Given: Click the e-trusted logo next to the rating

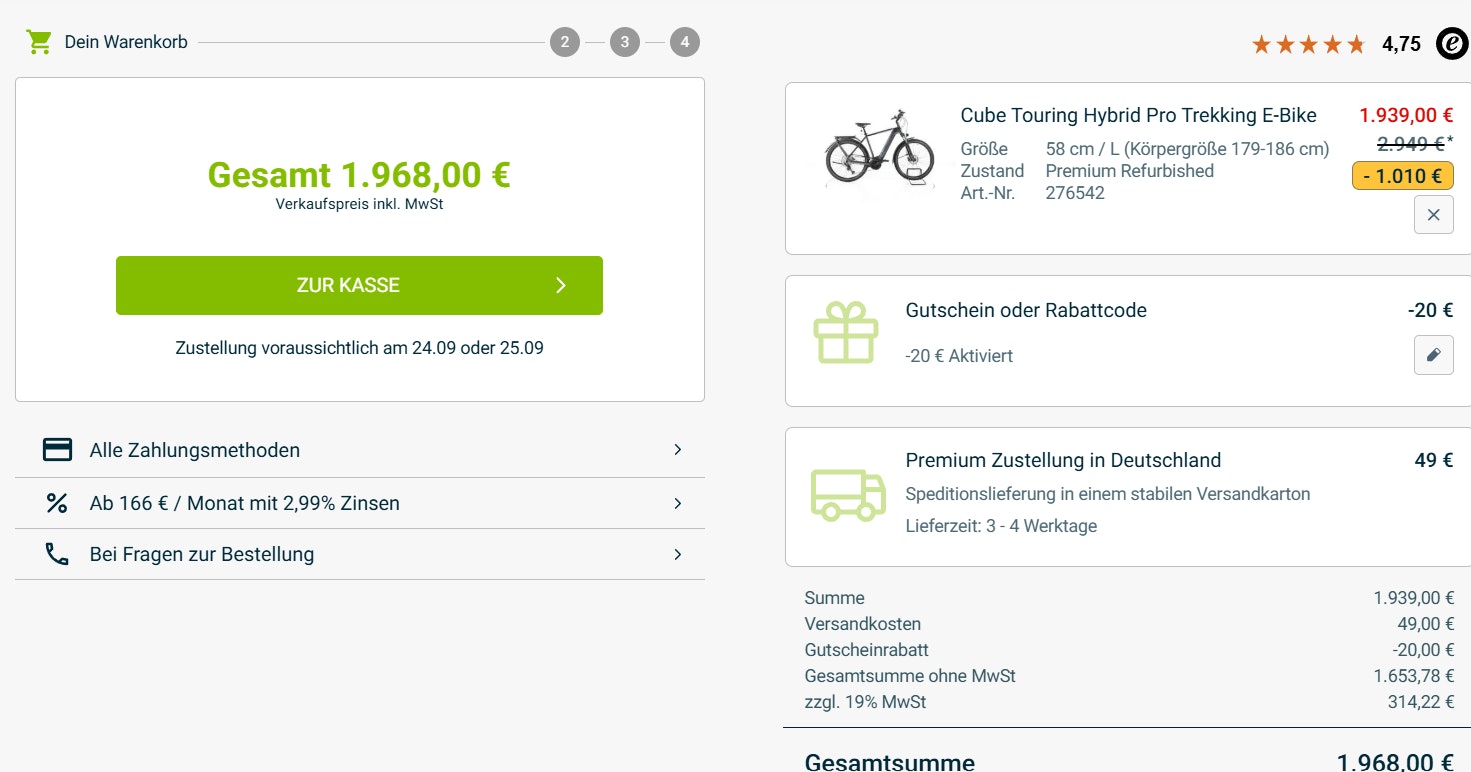Looking at the screenshot, I should 1451,43.
